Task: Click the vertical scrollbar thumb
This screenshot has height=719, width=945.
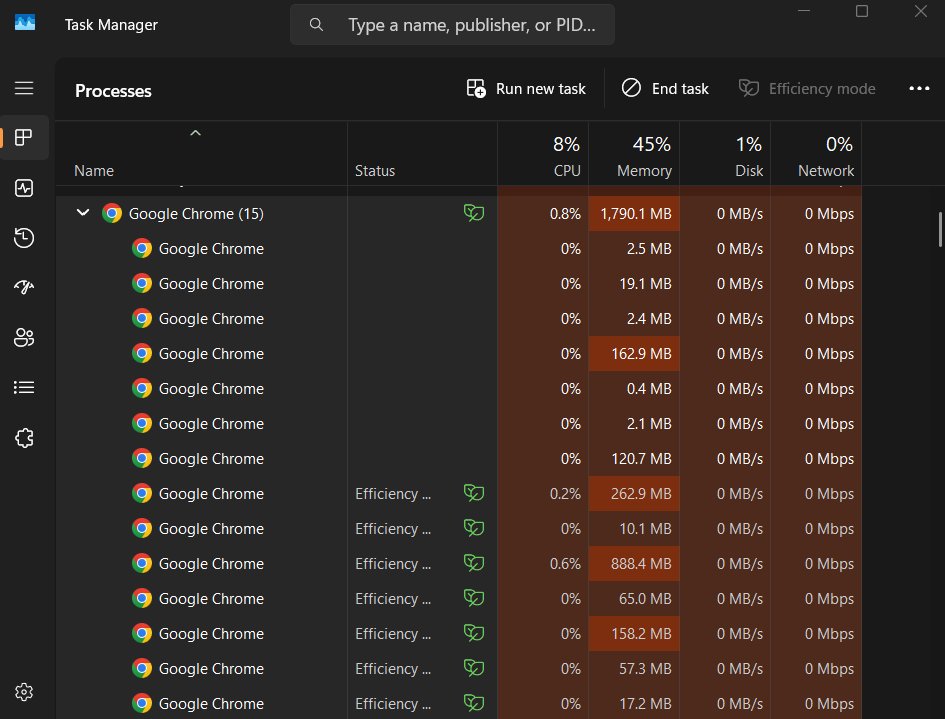Action: tap(940, 230)
